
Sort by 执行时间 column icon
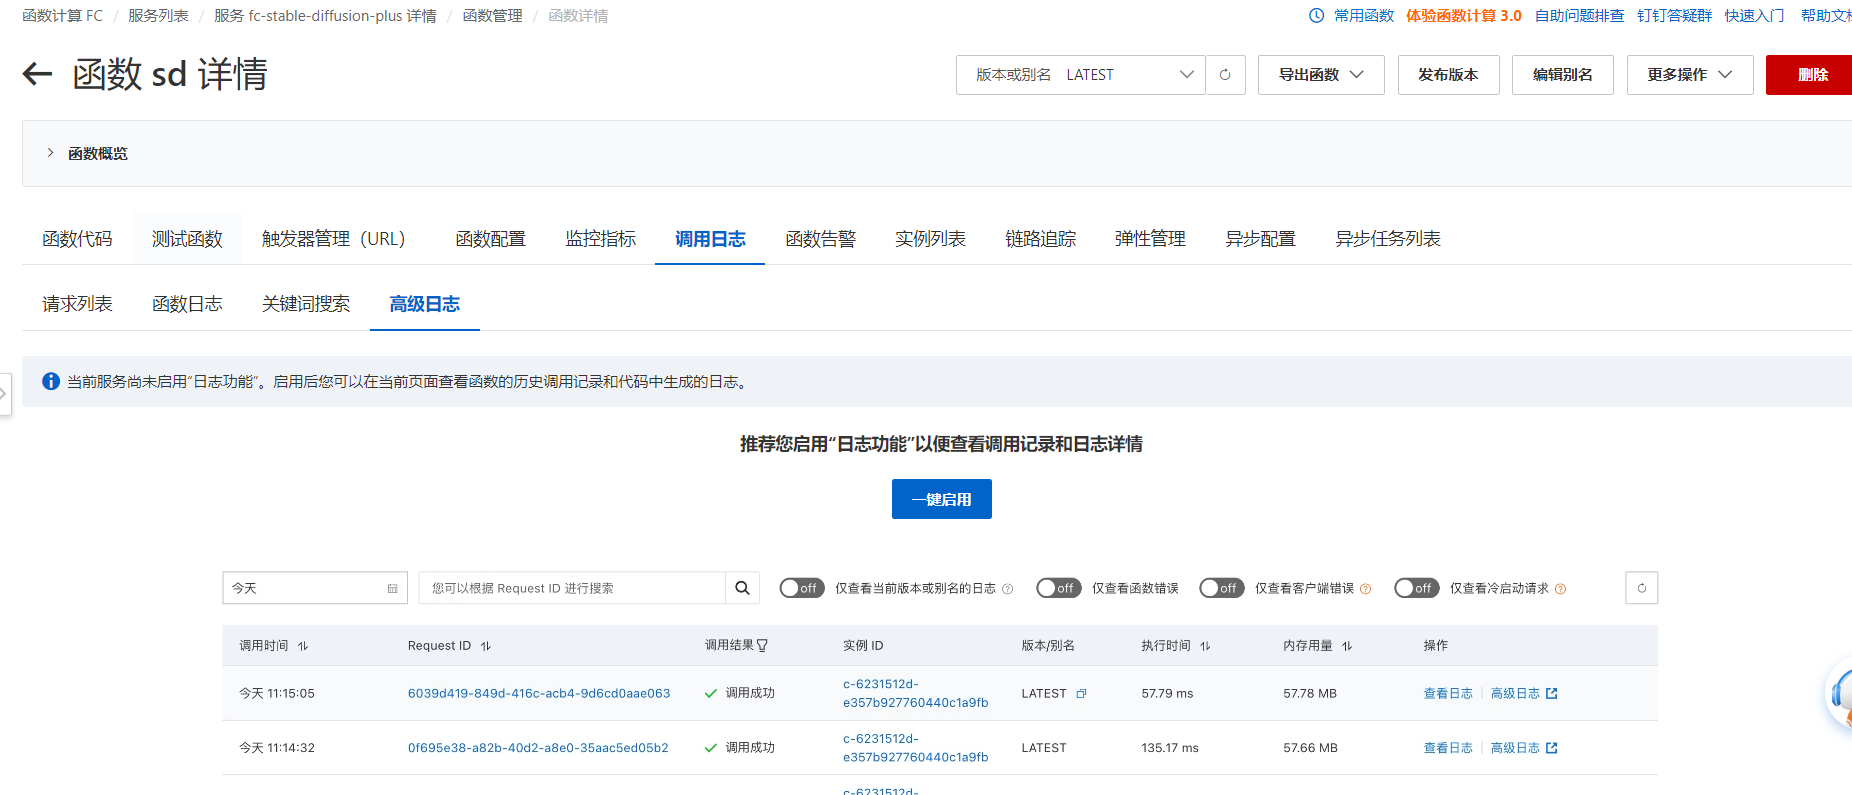(x=1205, y=646)
